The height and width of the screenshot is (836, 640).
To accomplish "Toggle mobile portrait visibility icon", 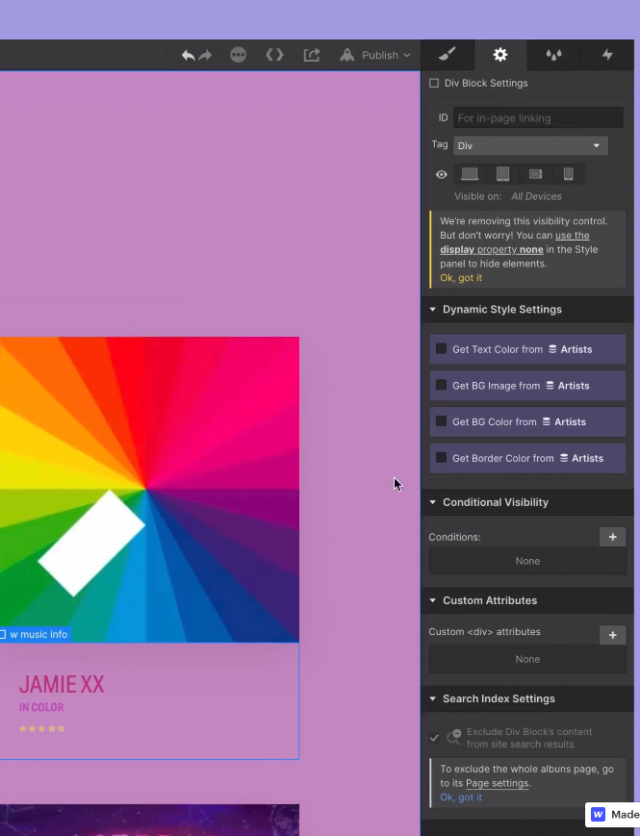I will [x=569, y=174].
